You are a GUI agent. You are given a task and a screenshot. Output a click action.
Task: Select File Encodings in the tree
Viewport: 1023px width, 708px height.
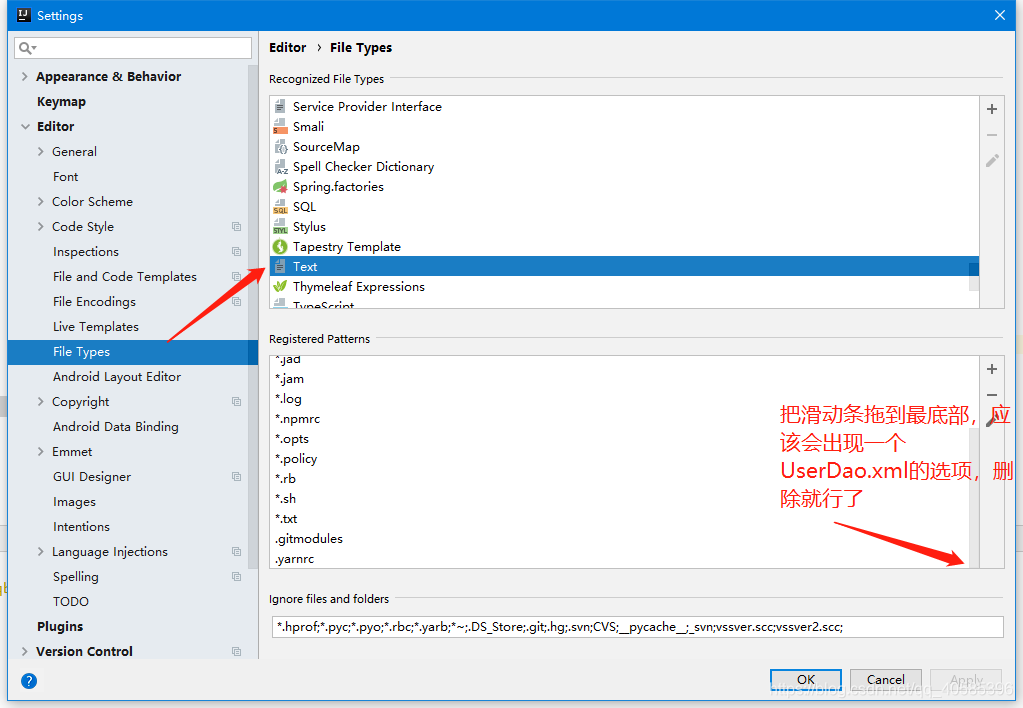pos(95,301)
